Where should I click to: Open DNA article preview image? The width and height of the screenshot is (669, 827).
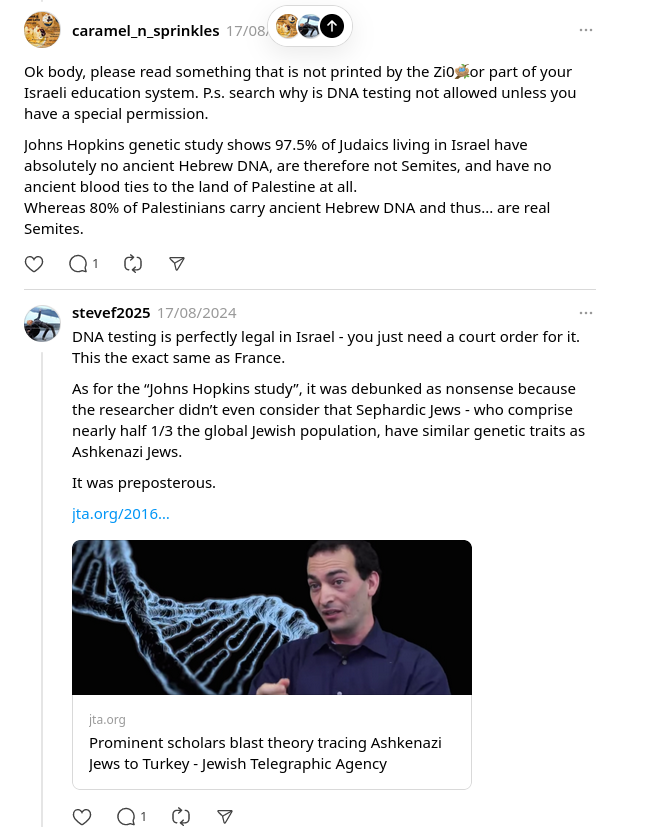(272, 617)
